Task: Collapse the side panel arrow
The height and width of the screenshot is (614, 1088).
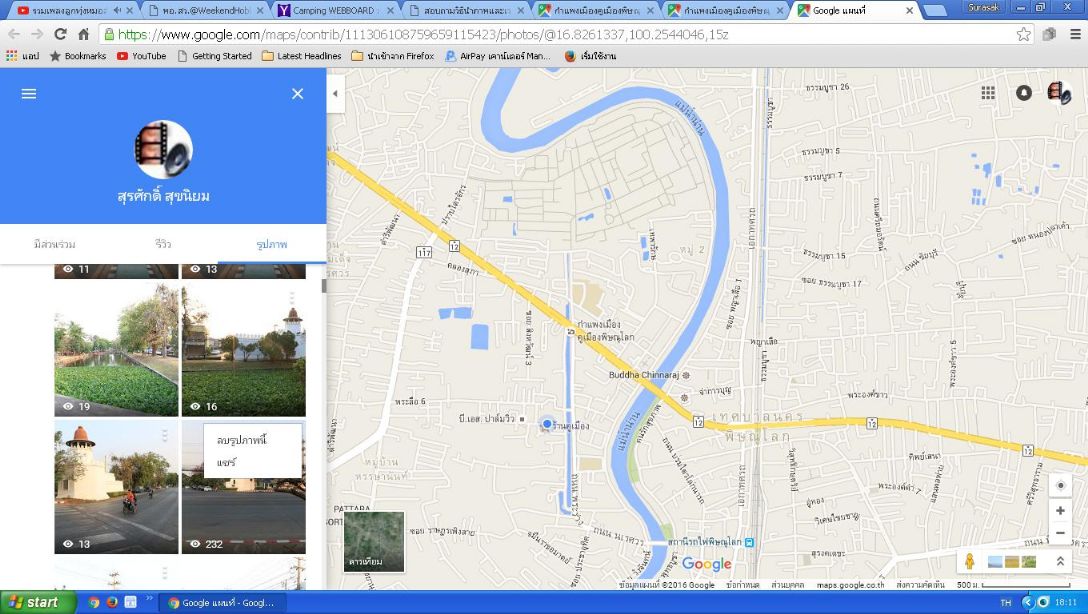Action: point(335,93)
